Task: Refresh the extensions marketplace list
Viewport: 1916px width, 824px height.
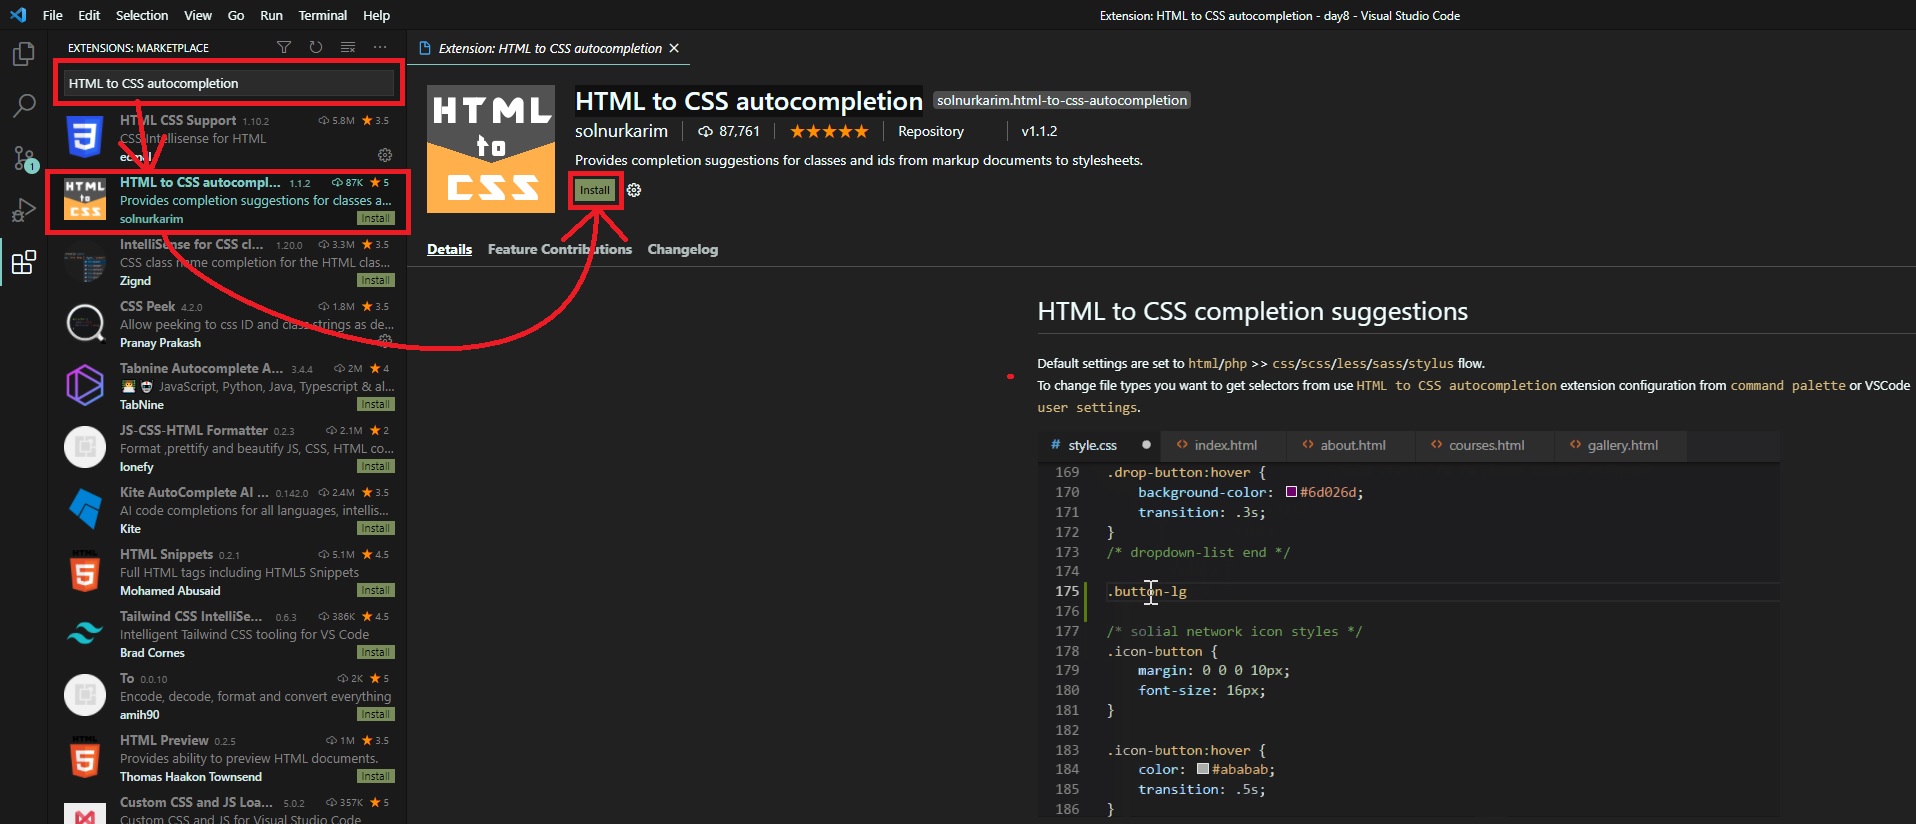Action: (316, 47)
